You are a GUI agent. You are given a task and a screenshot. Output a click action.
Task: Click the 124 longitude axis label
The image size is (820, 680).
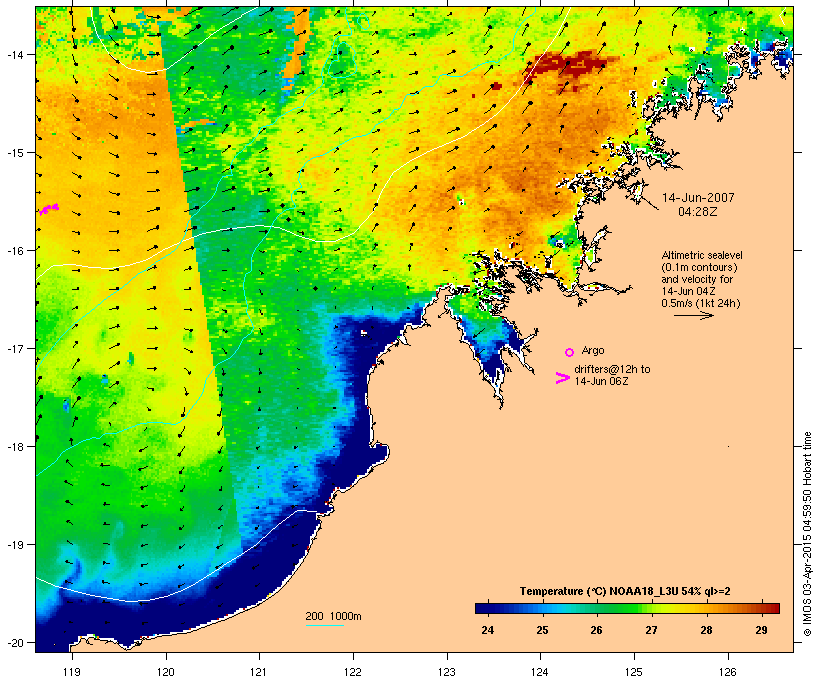(540, 672)
